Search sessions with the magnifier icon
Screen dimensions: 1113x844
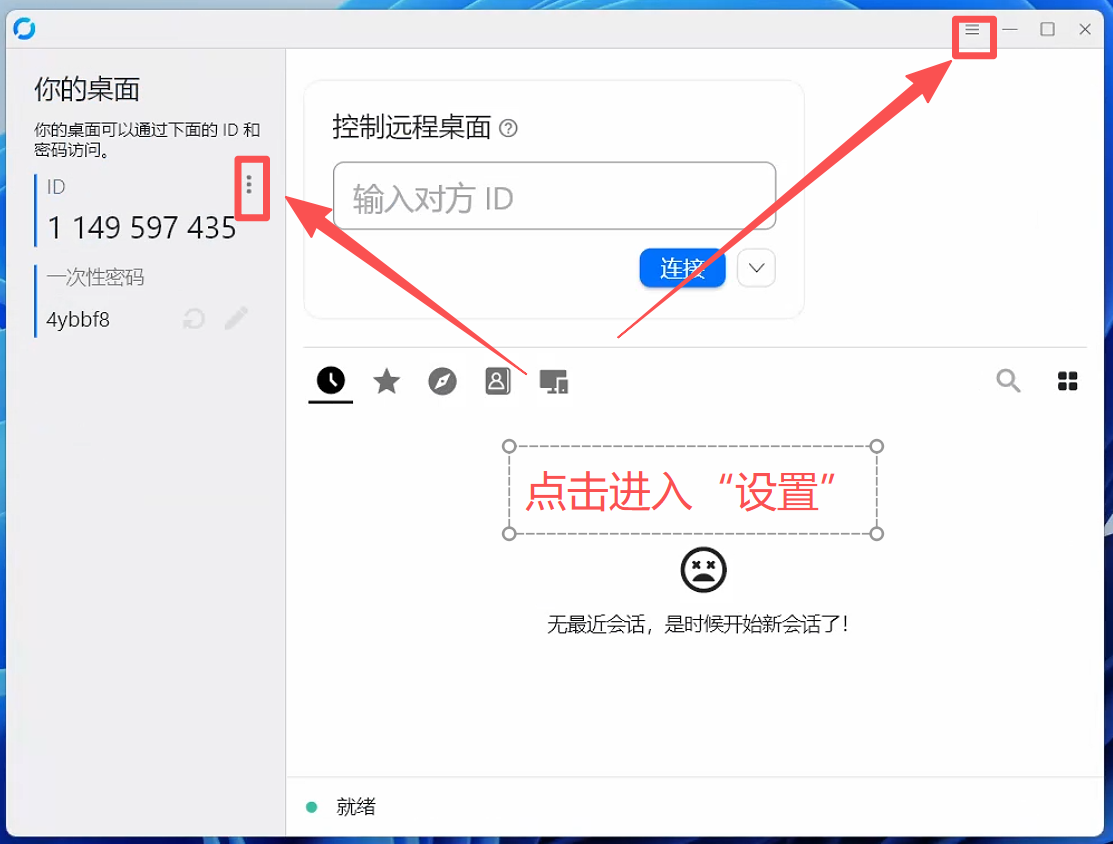tap(1008, 381)
